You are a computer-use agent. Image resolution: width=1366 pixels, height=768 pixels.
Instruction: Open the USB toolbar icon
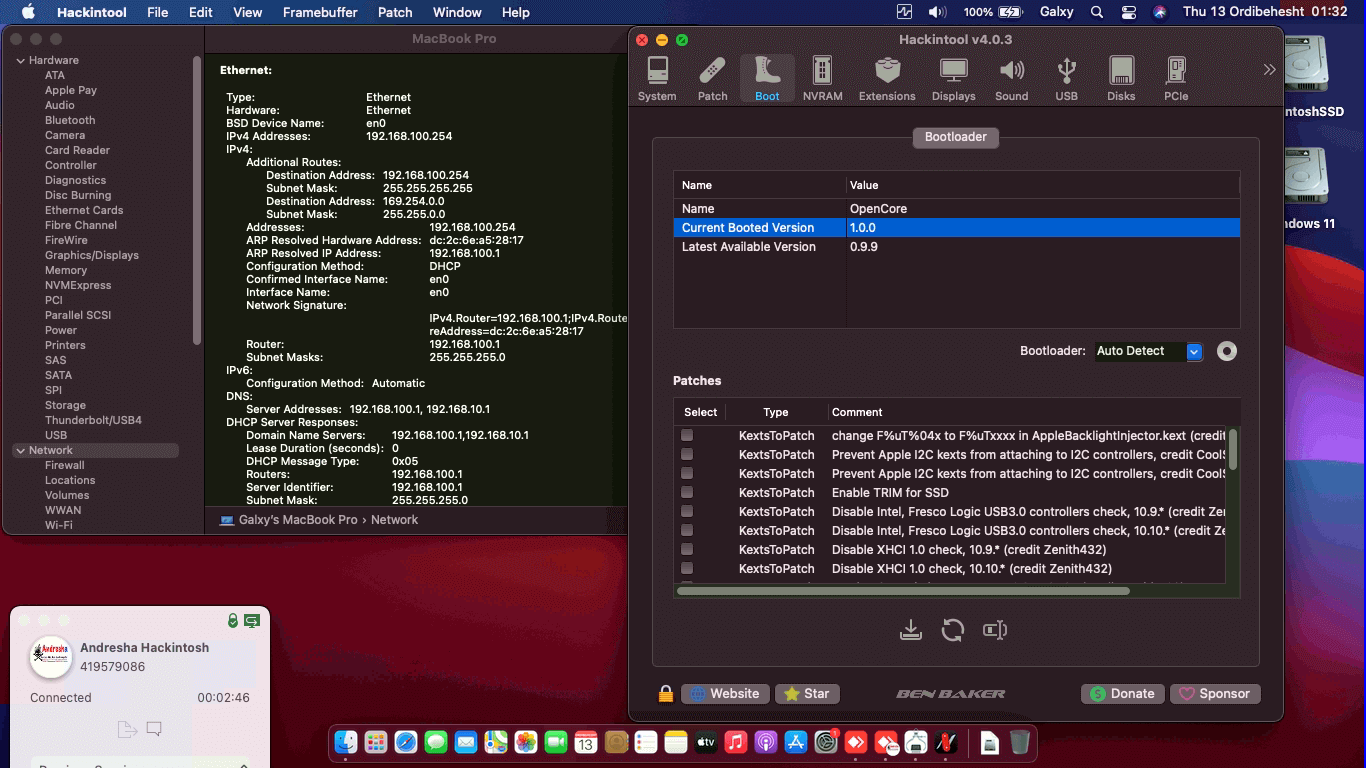coord(1066,79)
